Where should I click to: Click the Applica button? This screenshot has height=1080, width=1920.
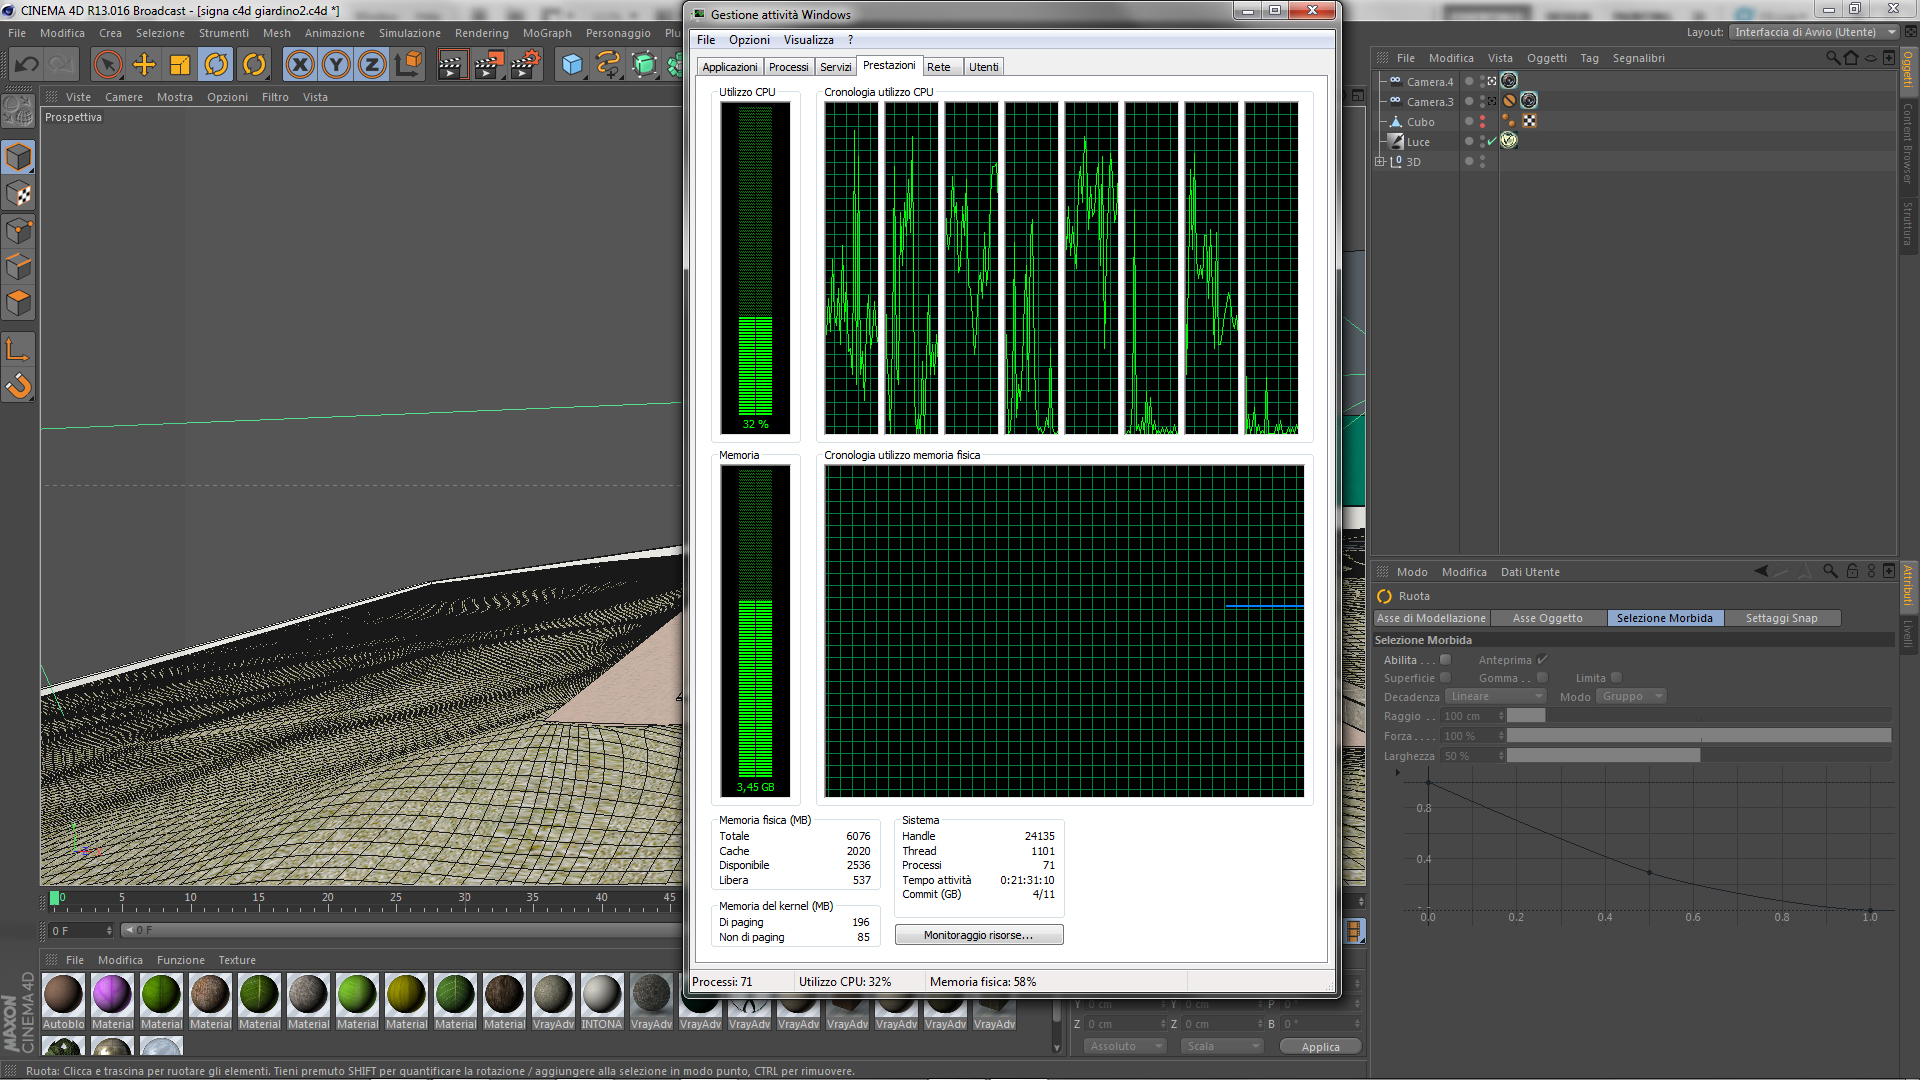[x=1320, y=1047]
